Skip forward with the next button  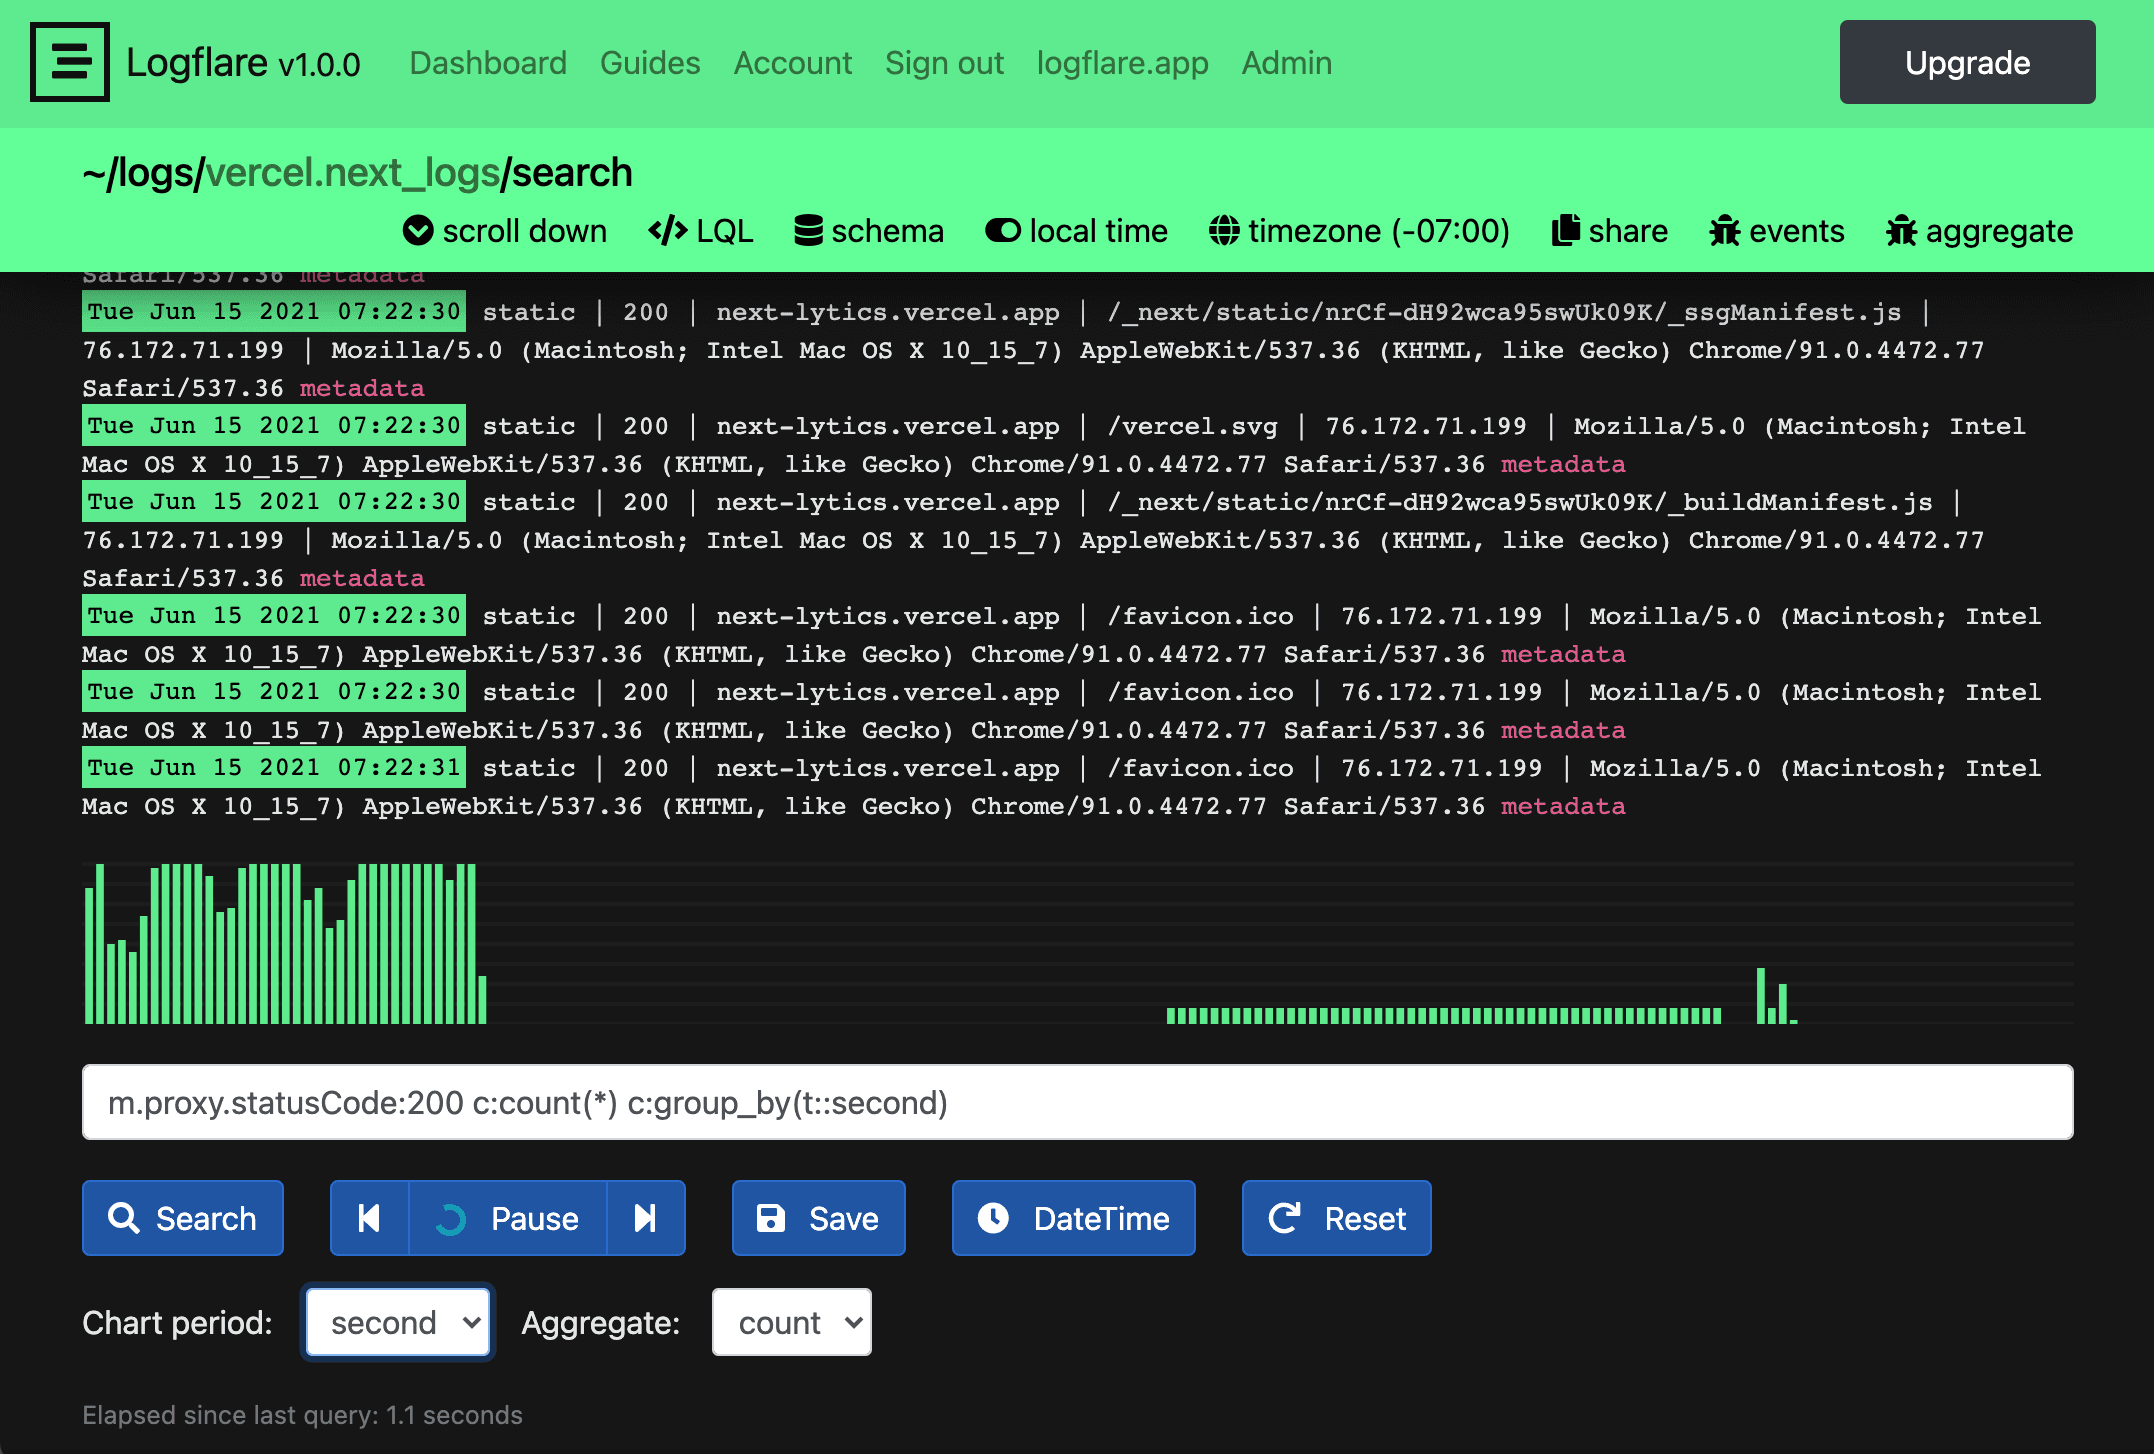click(645, 1218)
